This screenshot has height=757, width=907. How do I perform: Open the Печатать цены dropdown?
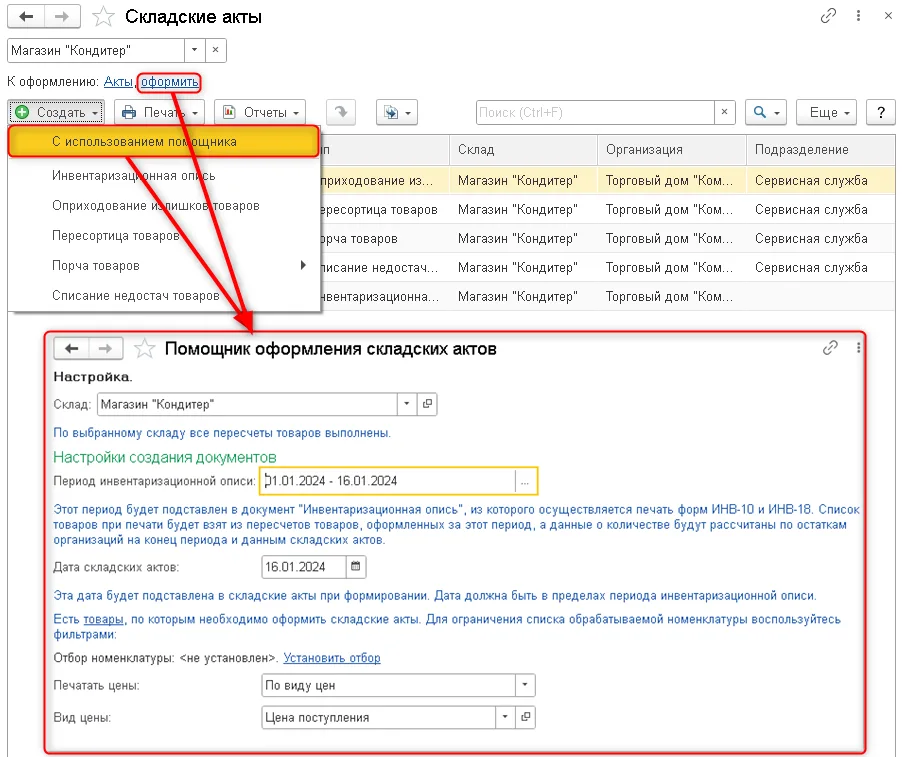click(x=525, y=685)
